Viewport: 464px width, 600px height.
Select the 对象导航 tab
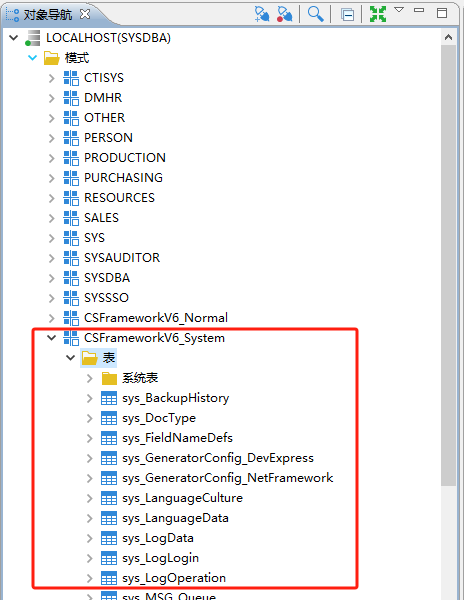(x=48, y=15)
